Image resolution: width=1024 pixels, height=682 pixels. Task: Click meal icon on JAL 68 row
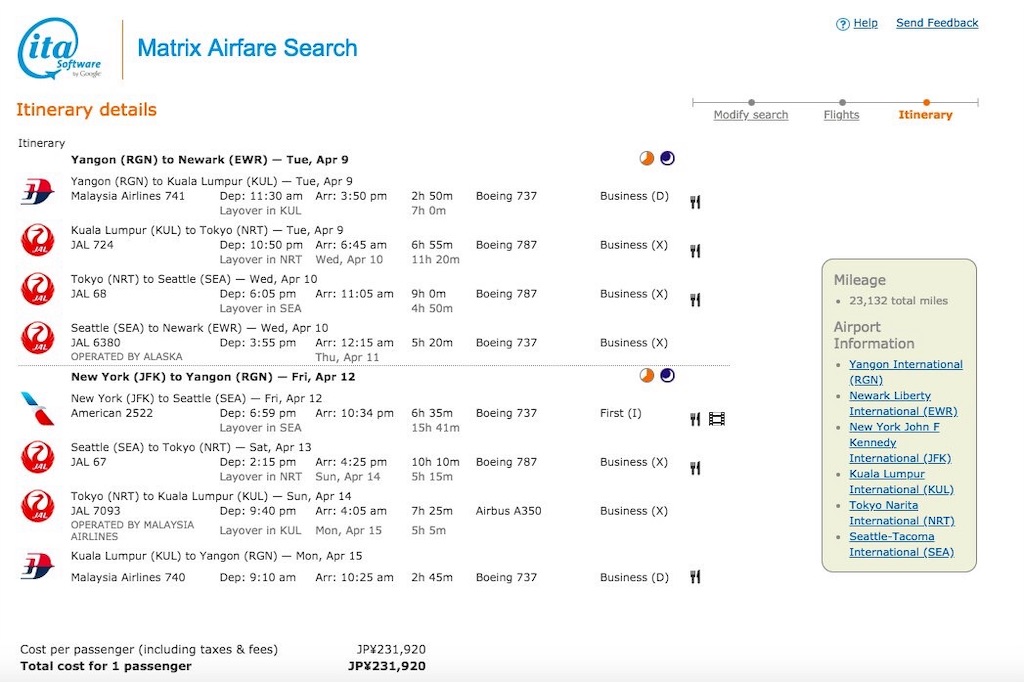pos(695,300)
